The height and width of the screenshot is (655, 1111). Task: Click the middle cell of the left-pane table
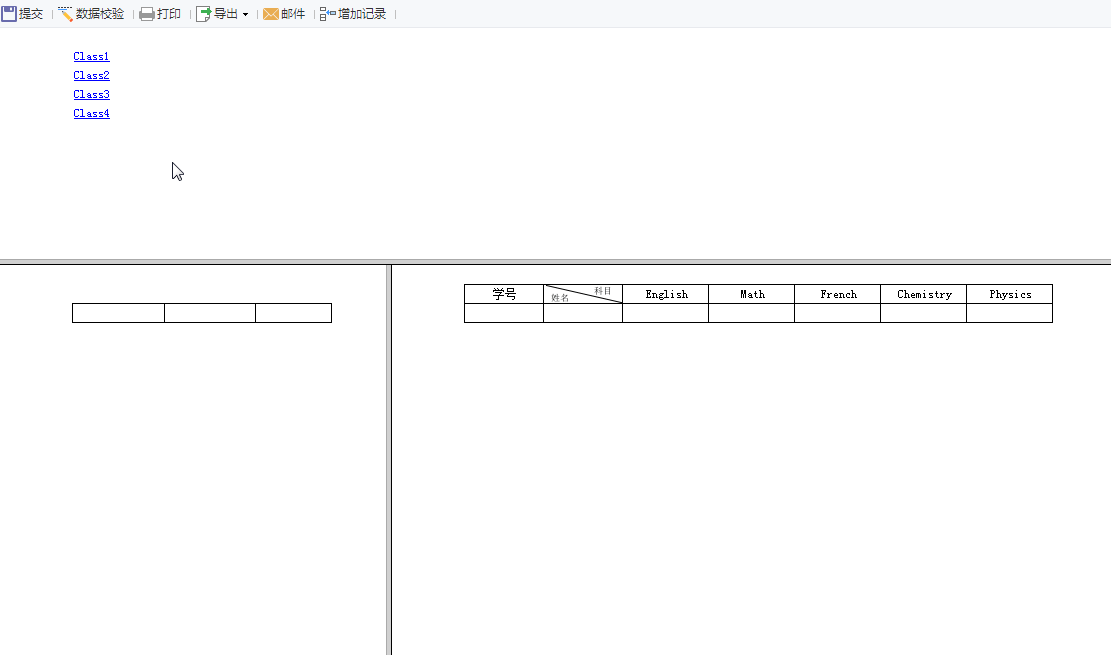tap(210, 313)
